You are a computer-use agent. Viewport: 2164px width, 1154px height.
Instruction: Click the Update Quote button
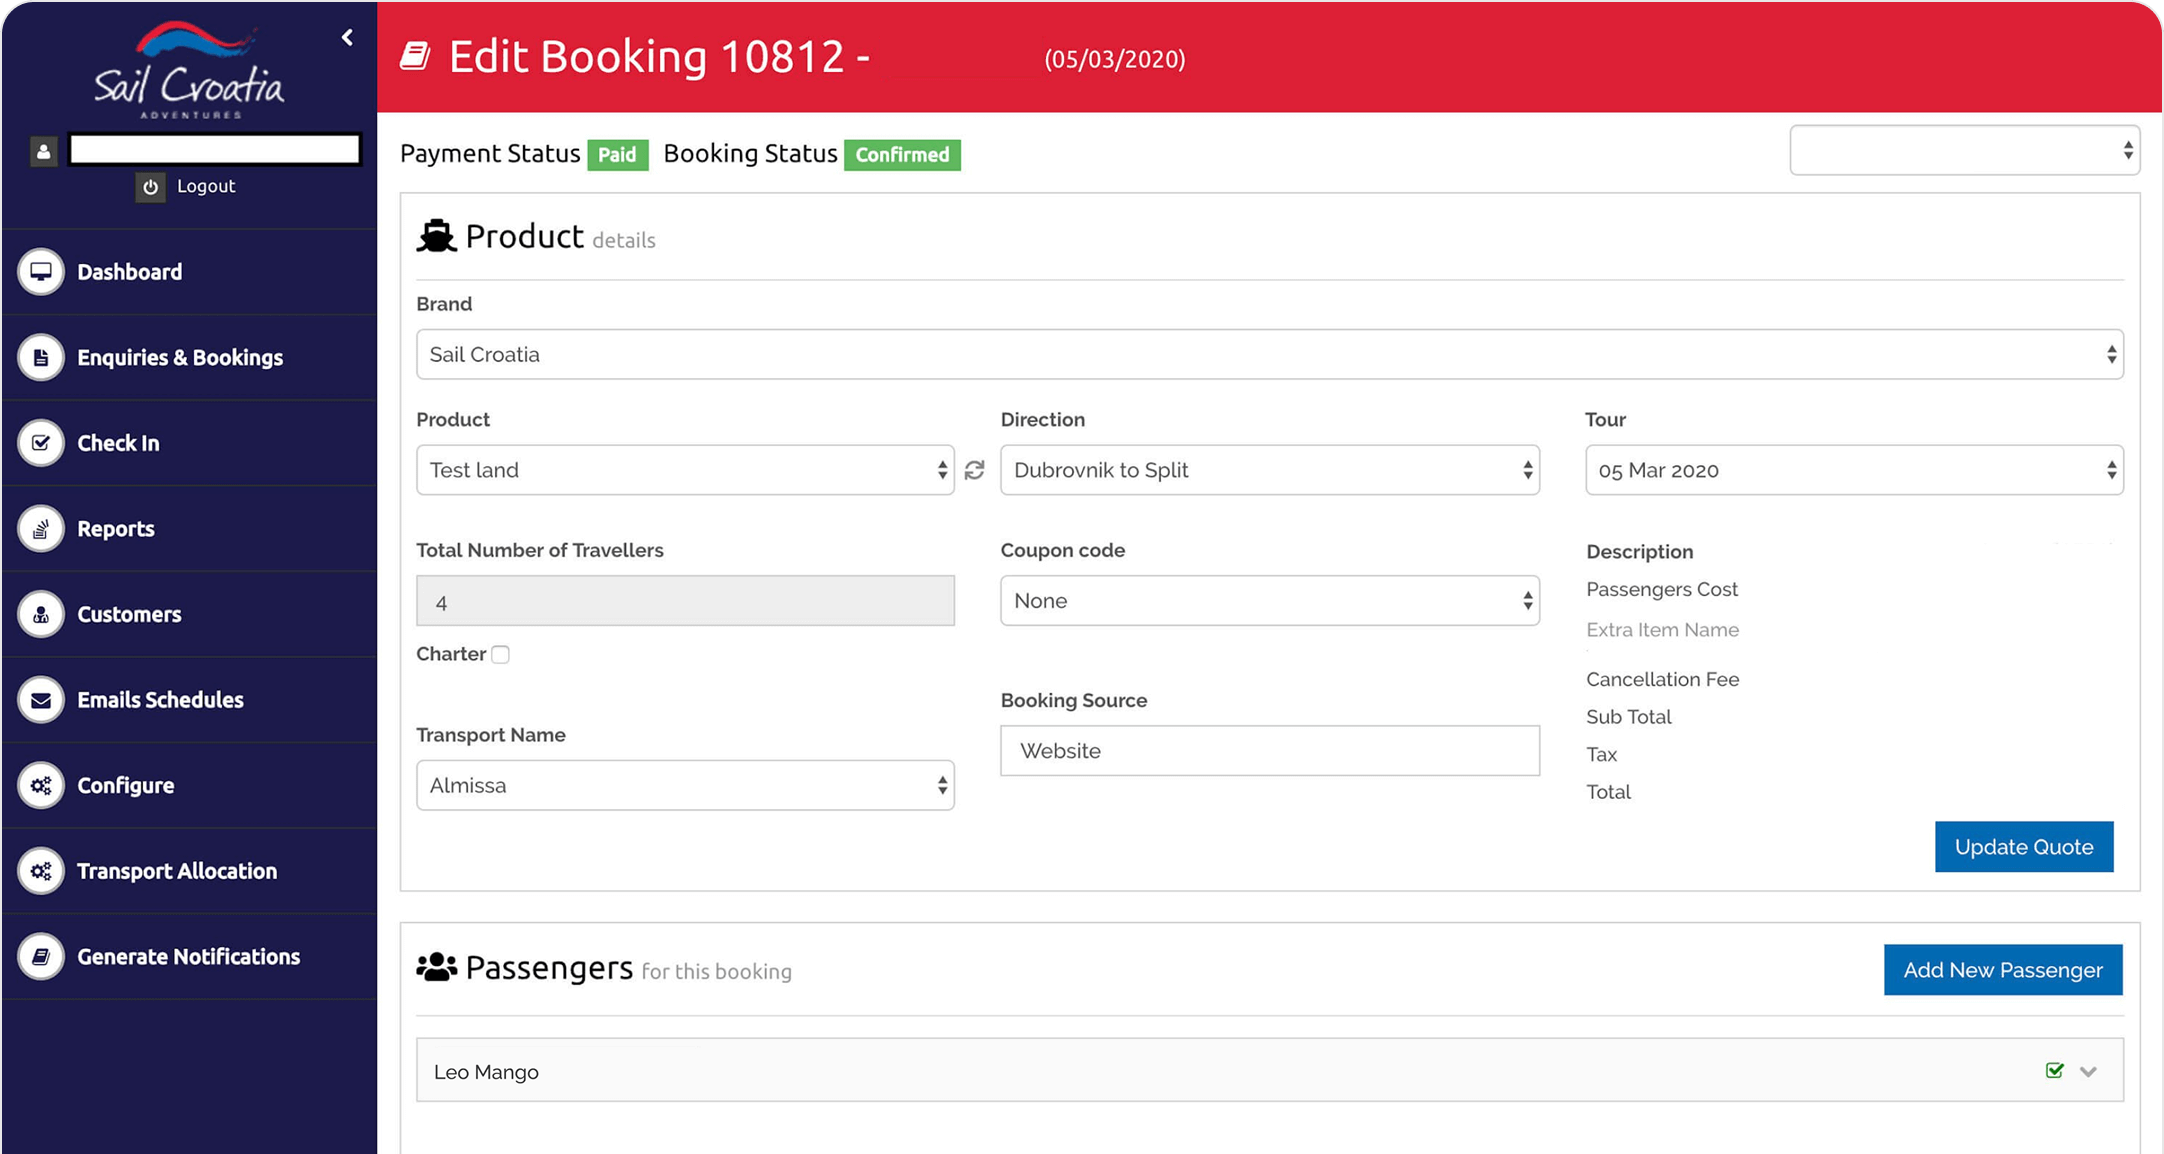point(2024,847)
